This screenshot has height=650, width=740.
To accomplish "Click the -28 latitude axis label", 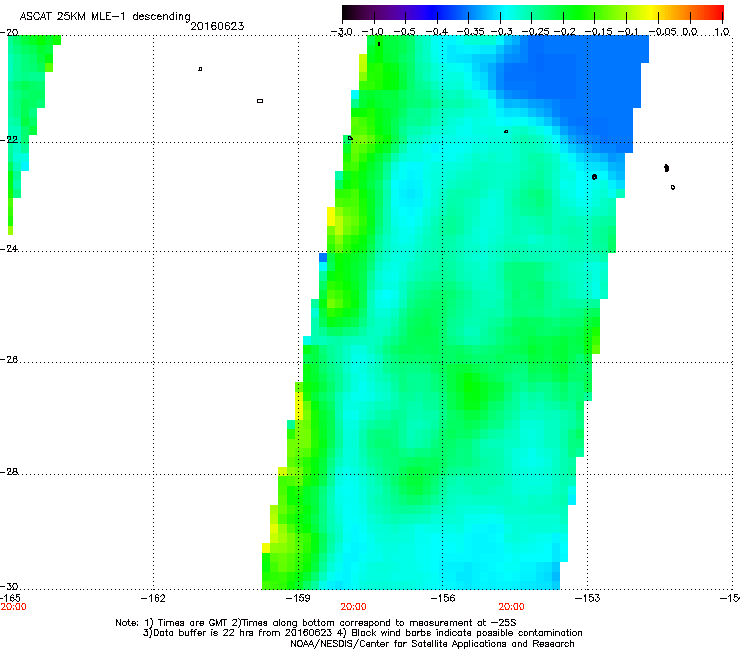I will pos(9,472).
